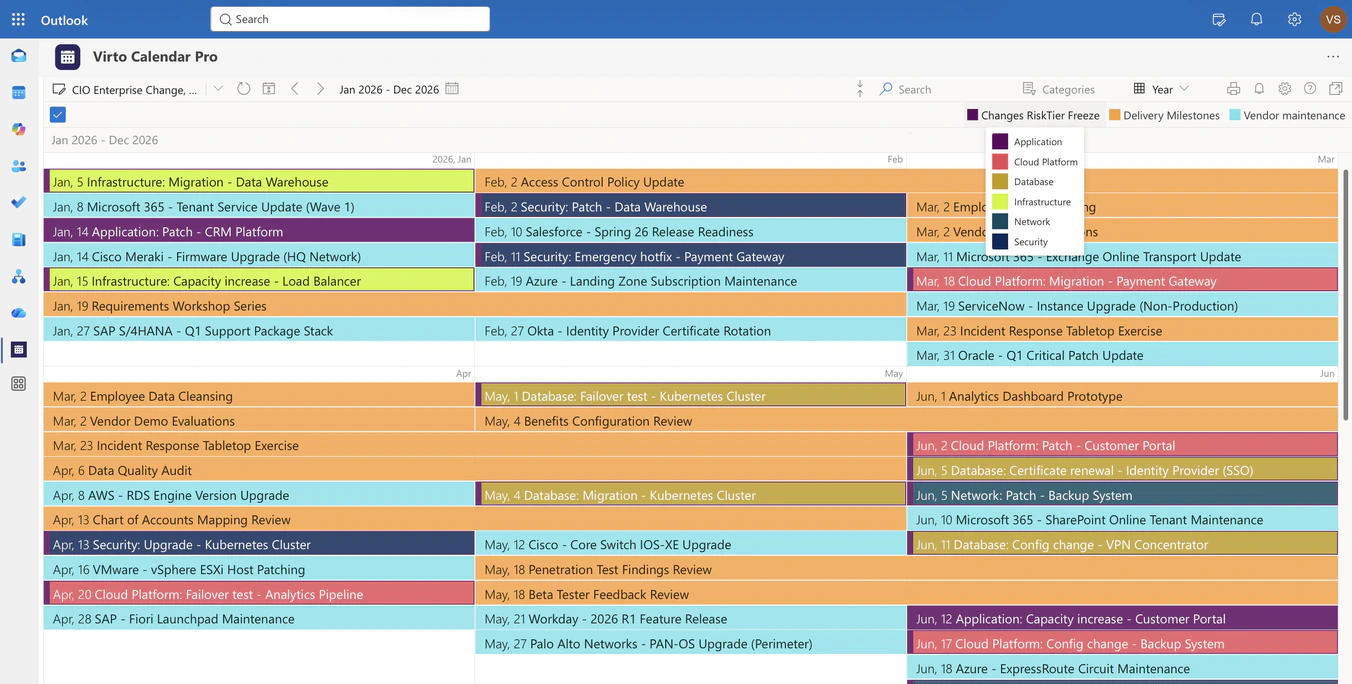Image resolution: width=1352 pixels, height=684 pixels.
Task: Go to previous year period
Action: click(295, 89)
